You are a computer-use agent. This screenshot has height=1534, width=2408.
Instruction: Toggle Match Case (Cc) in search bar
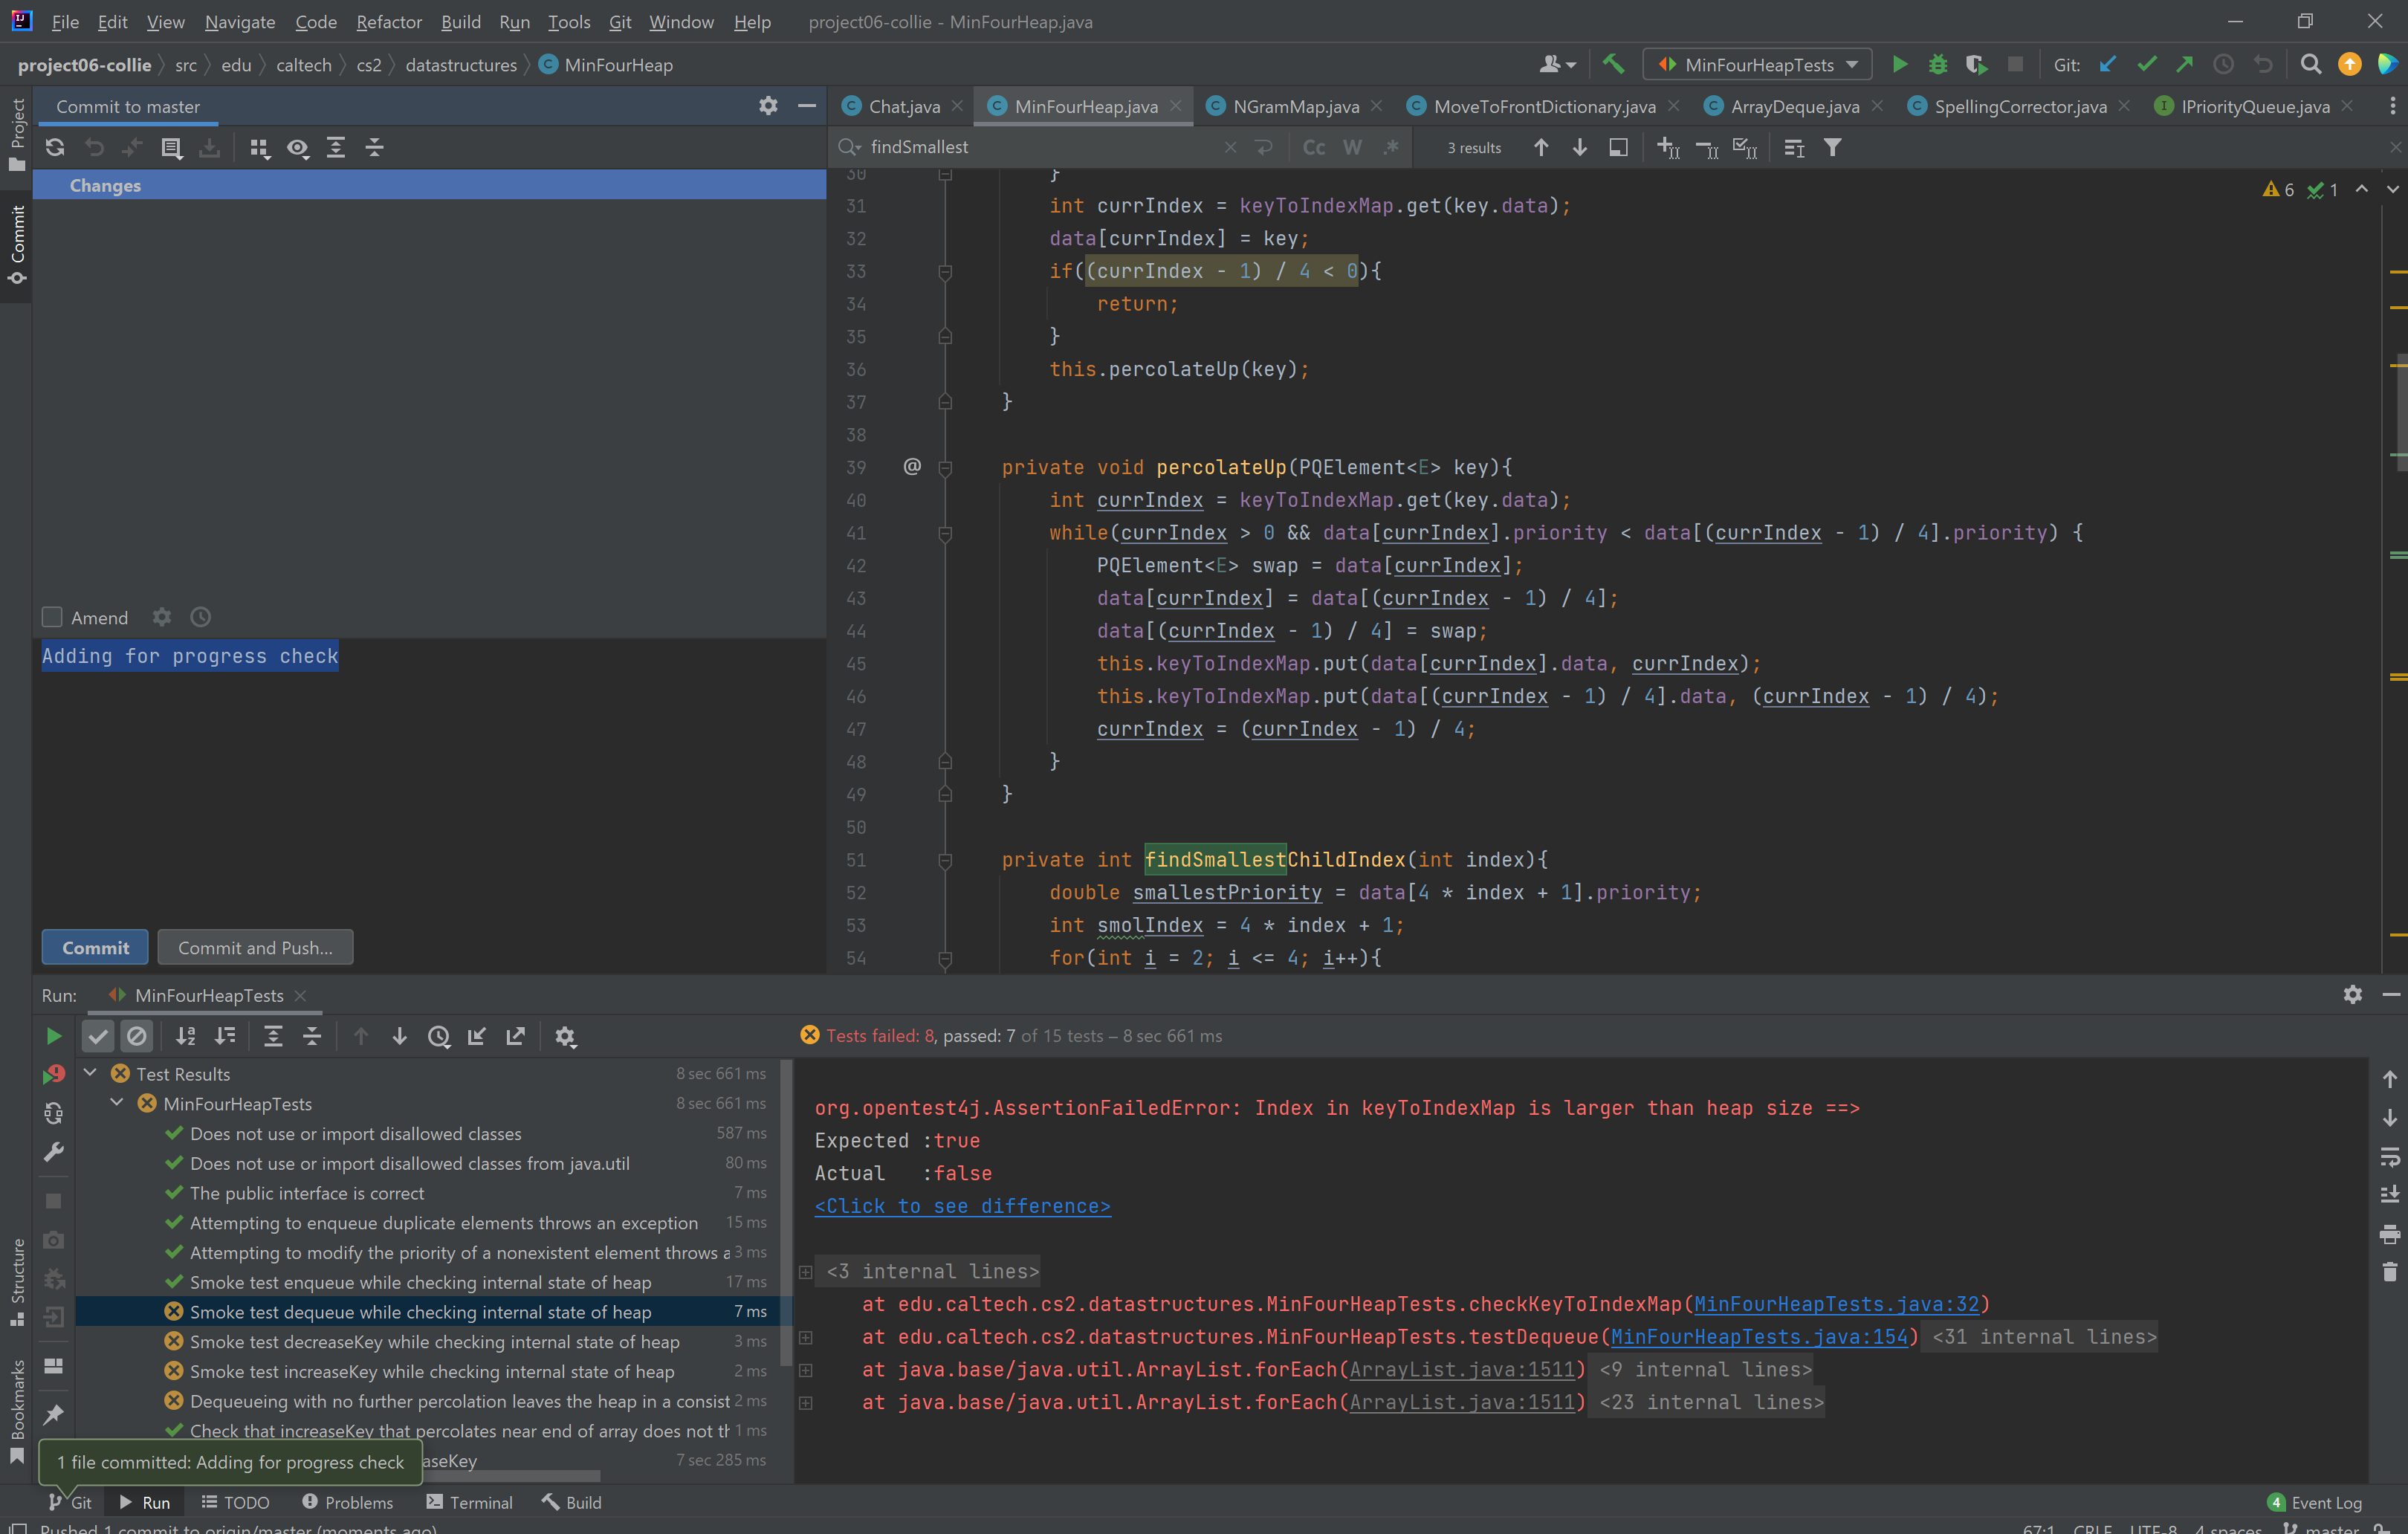click(x=1313, y=148)
